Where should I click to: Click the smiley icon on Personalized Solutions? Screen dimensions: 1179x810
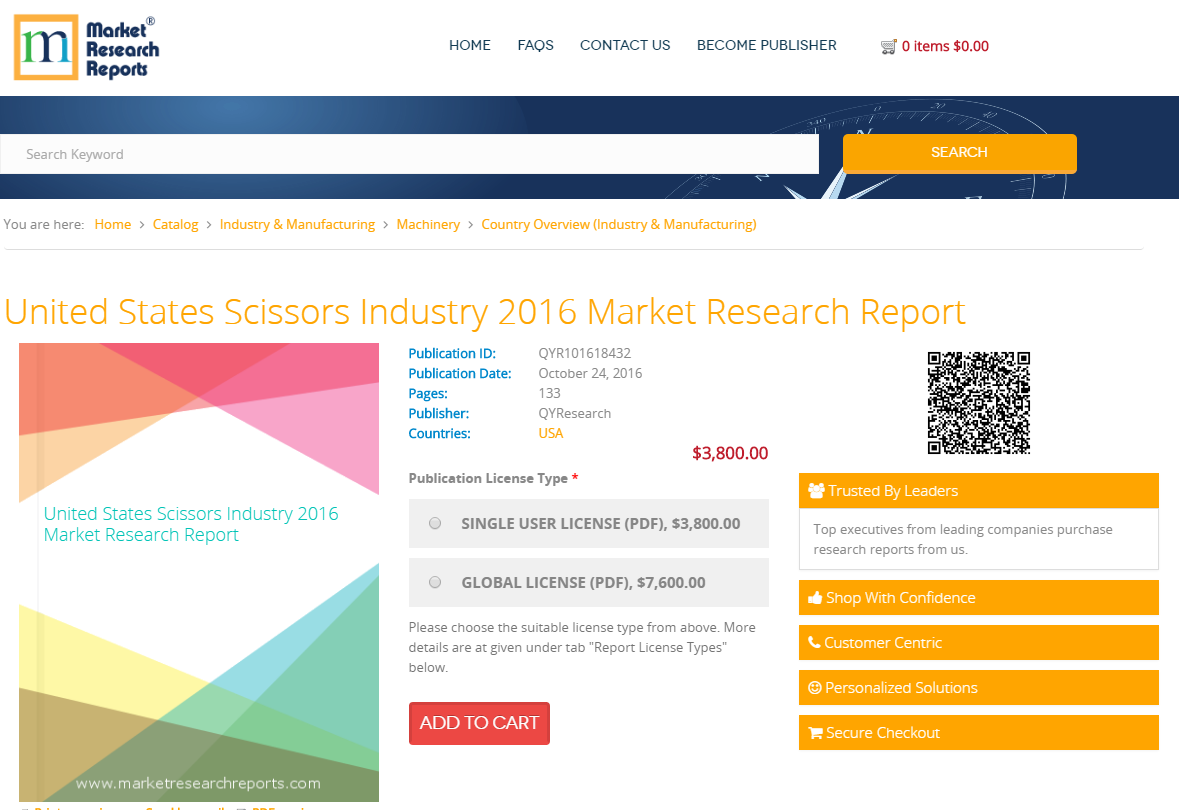[x=814, y=687]
